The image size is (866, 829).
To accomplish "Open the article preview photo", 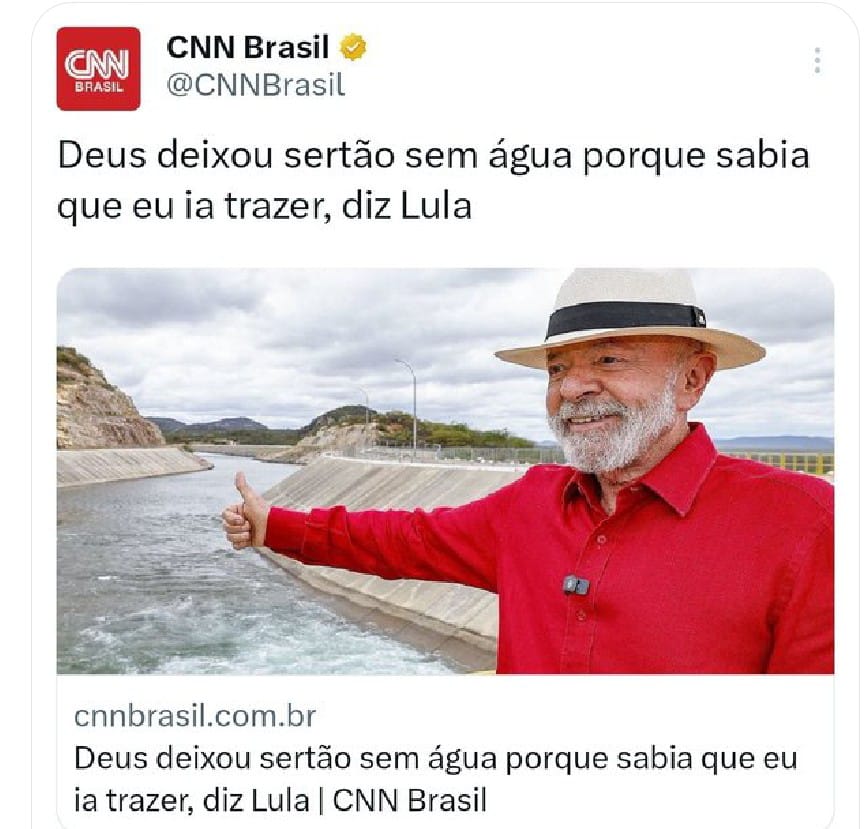I will (x=445, y=471).
